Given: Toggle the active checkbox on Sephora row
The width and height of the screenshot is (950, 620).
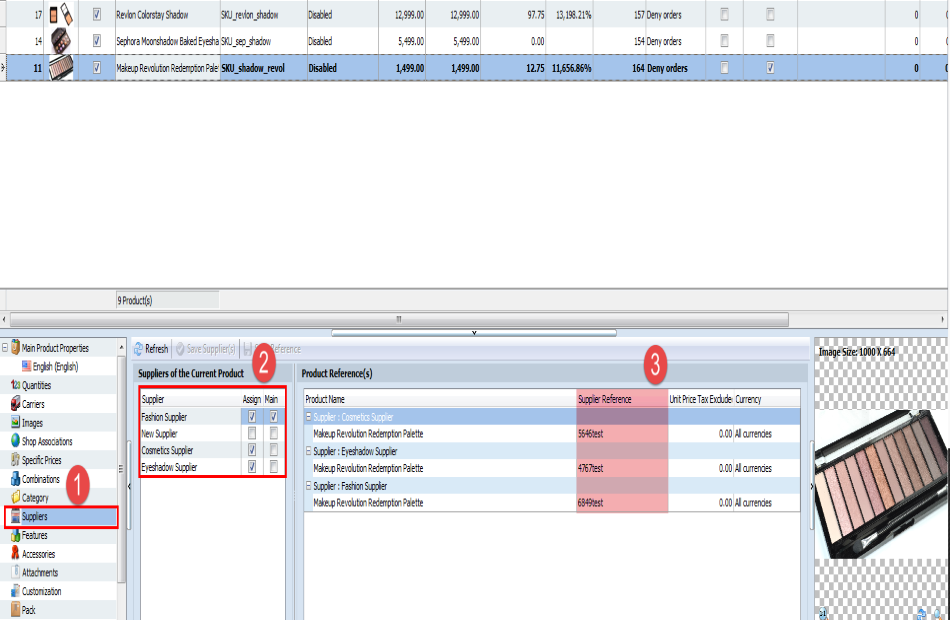Looking at the screenshot, I should (x=97, y=41).
